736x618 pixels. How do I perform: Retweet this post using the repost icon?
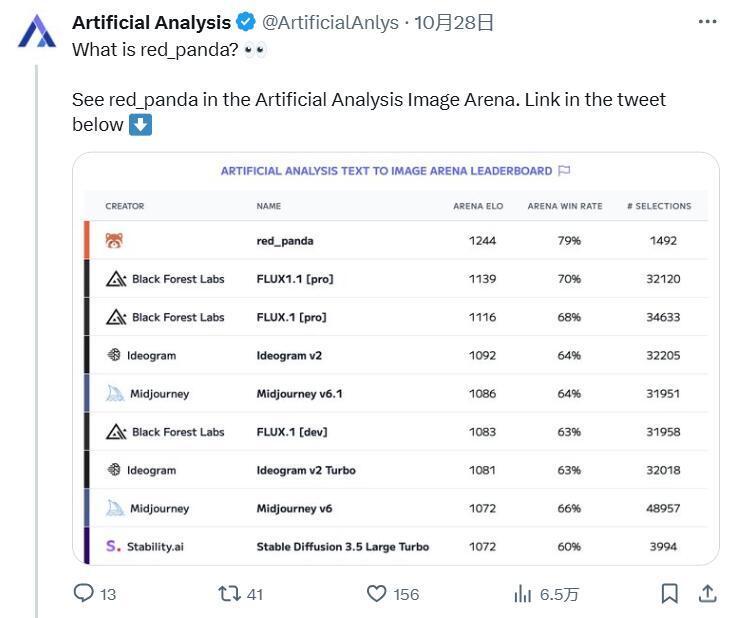pyautogui.click(x=229, y=593)
